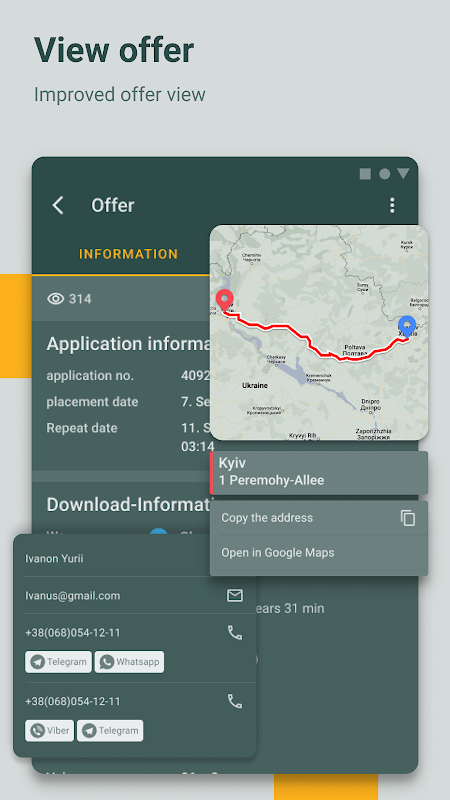
Task: Click the Poltava label on the map
Action: 354,350
